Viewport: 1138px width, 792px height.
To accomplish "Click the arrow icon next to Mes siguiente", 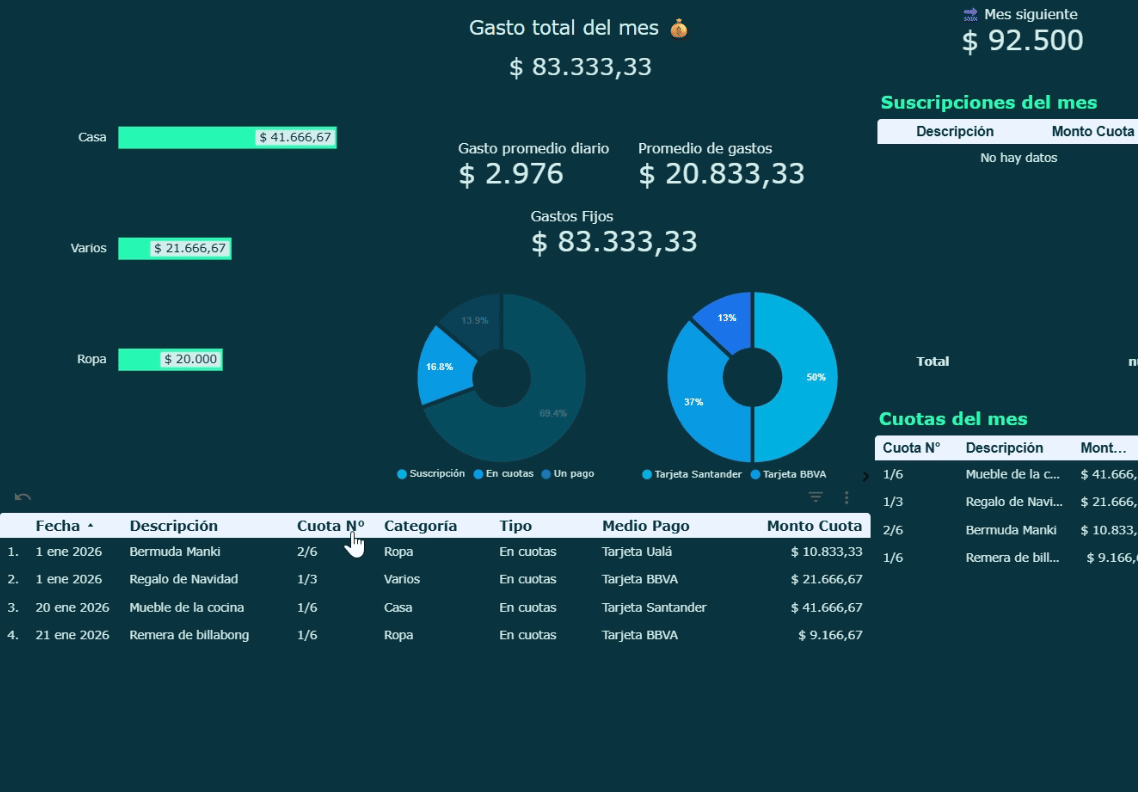I will point(970,14).
